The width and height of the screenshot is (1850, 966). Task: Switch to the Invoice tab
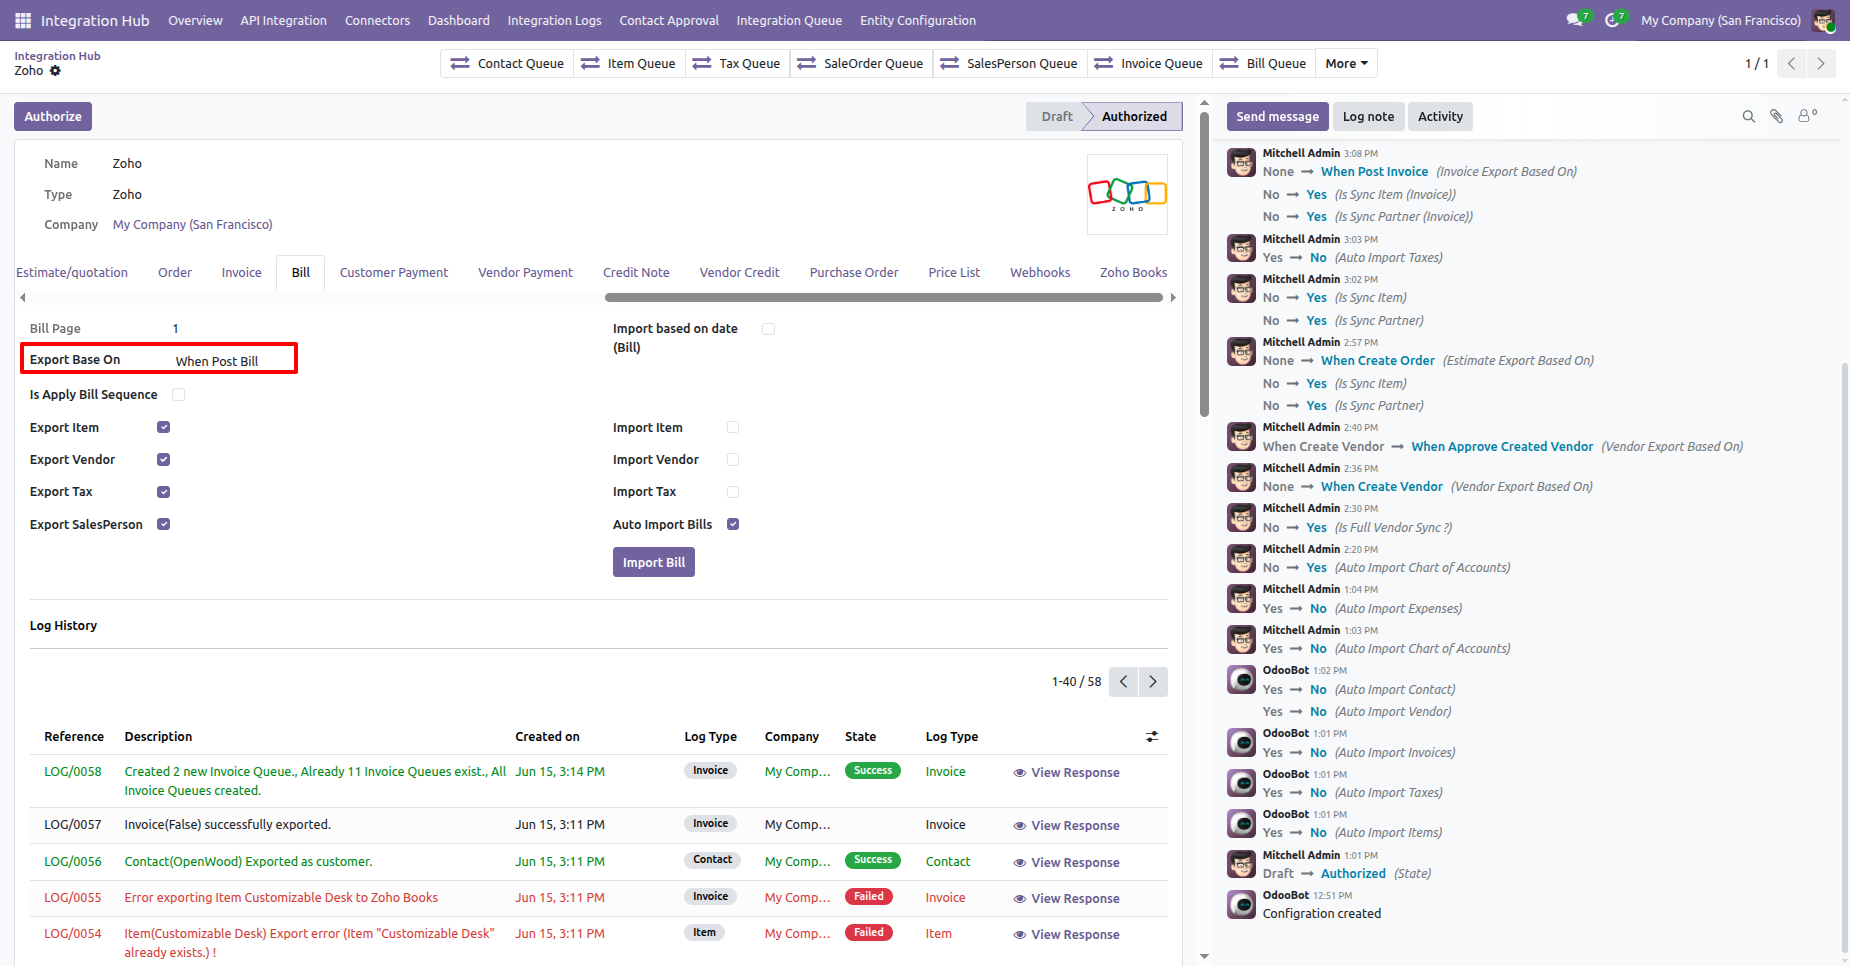tap(241, 272)
